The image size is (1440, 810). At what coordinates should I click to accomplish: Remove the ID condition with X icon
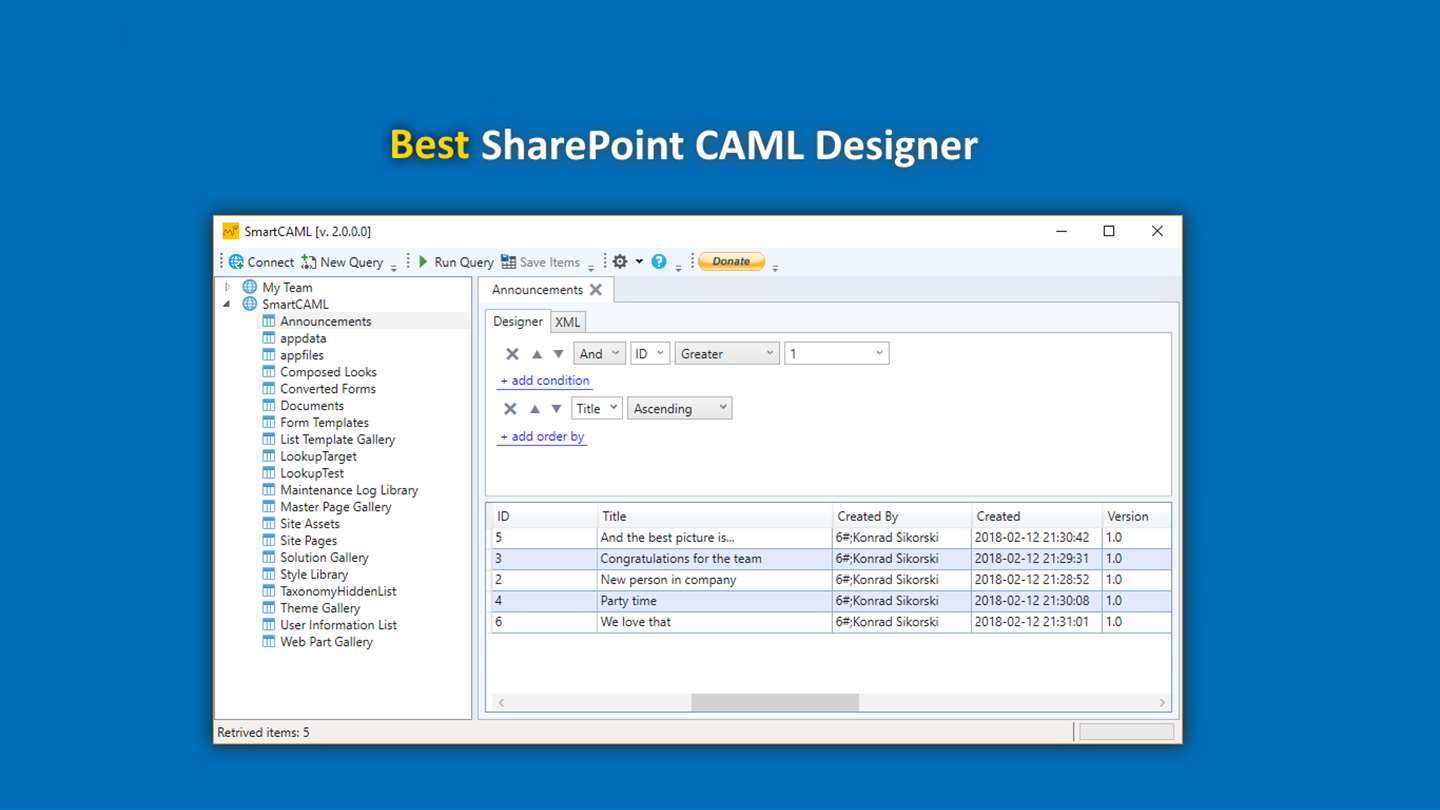tap(512, 354)
